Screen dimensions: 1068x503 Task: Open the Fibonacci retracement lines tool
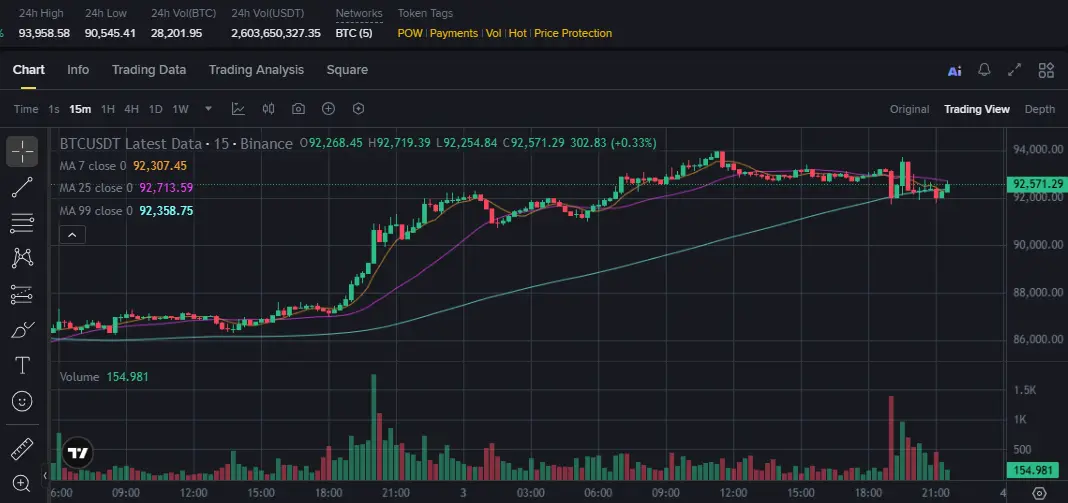click(x=22, y=222)
